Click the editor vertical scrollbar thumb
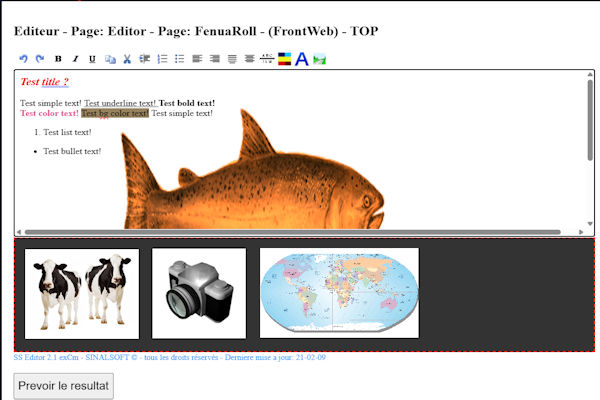Viewport: 600px width, 400px height. [x=590, y=120]
